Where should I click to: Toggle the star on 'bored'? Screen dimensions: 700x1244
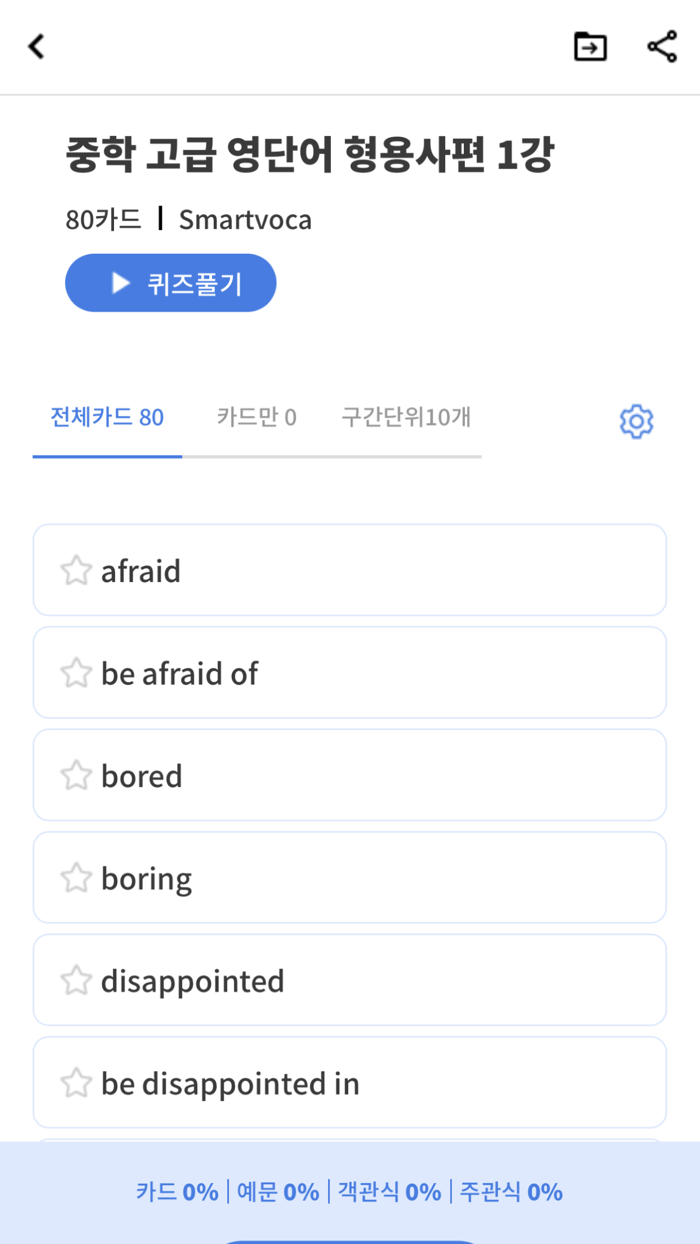[75, 774]
